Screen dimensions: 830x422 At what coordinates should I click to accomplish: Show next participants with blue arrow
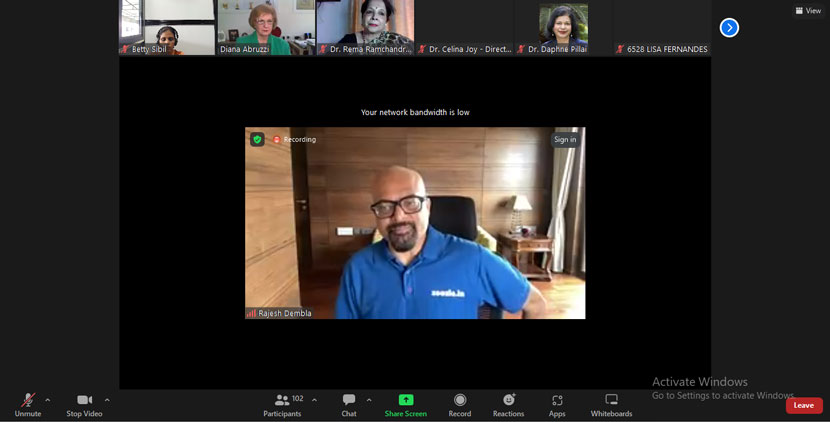(x=729, y=28)
